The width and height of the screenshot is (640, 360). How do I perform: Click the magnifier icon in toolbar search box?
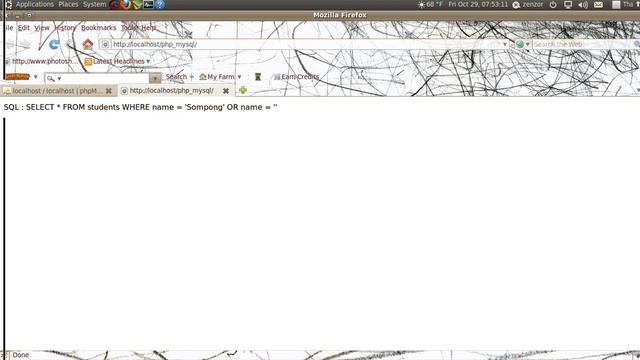(x=50, y=78)
